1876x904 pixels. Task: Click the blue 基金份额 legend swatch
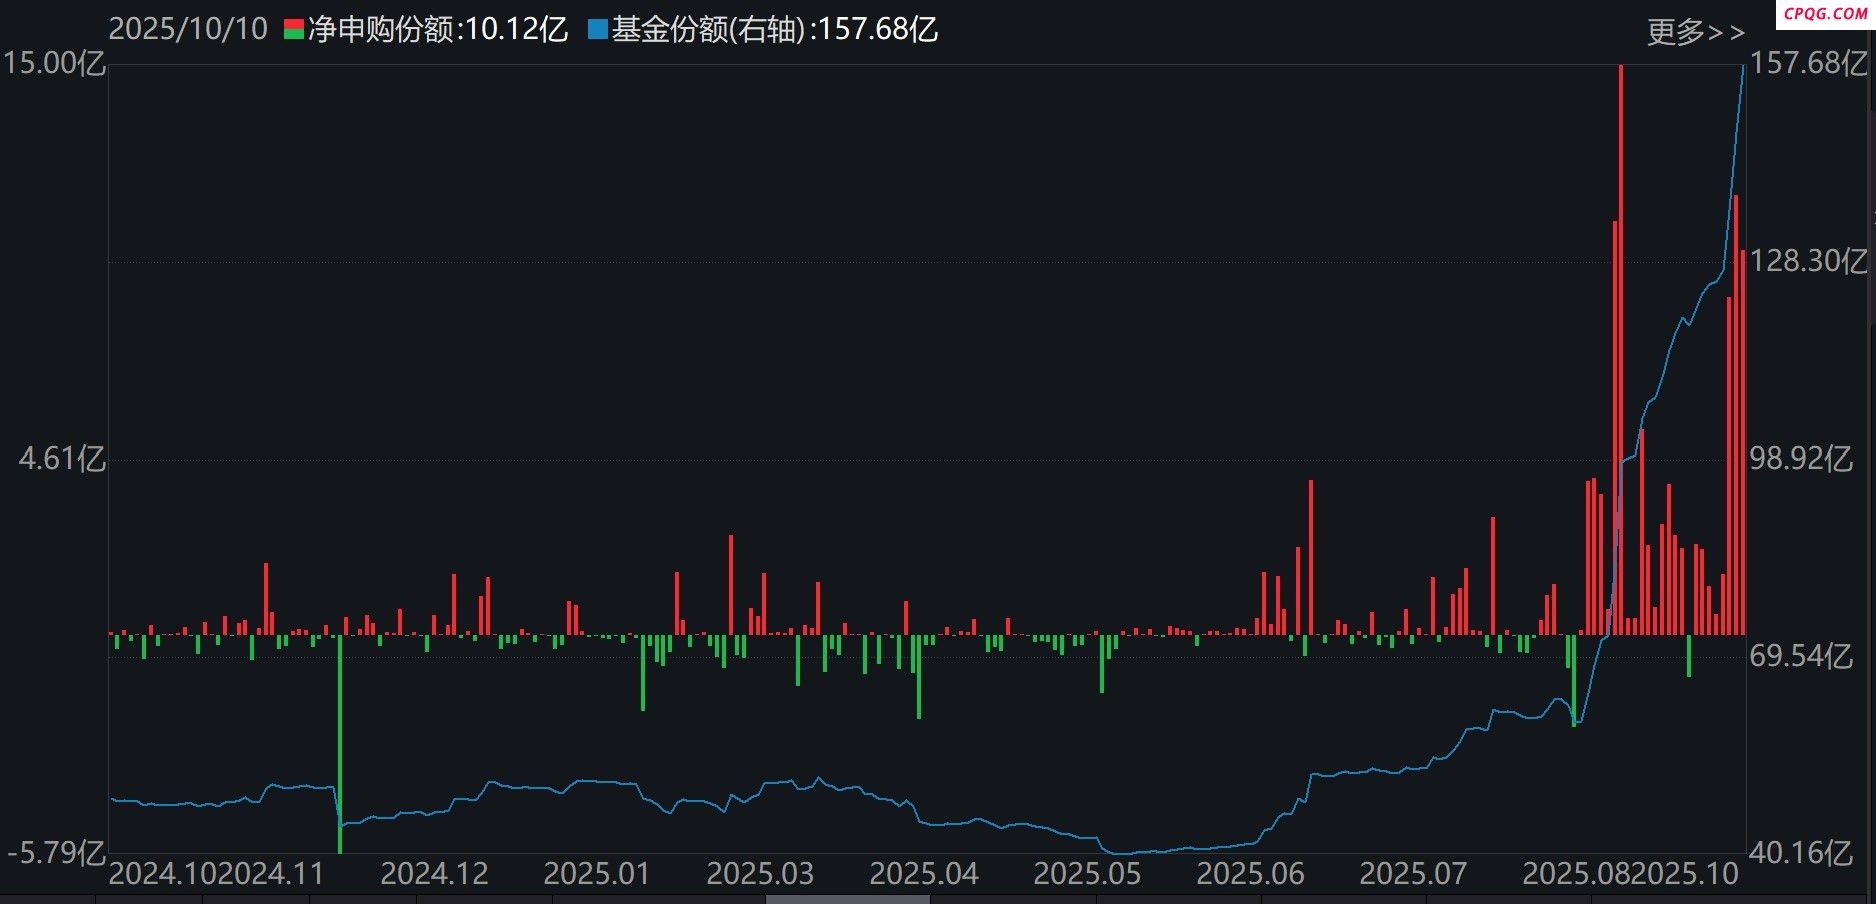(x=597, y=29)
